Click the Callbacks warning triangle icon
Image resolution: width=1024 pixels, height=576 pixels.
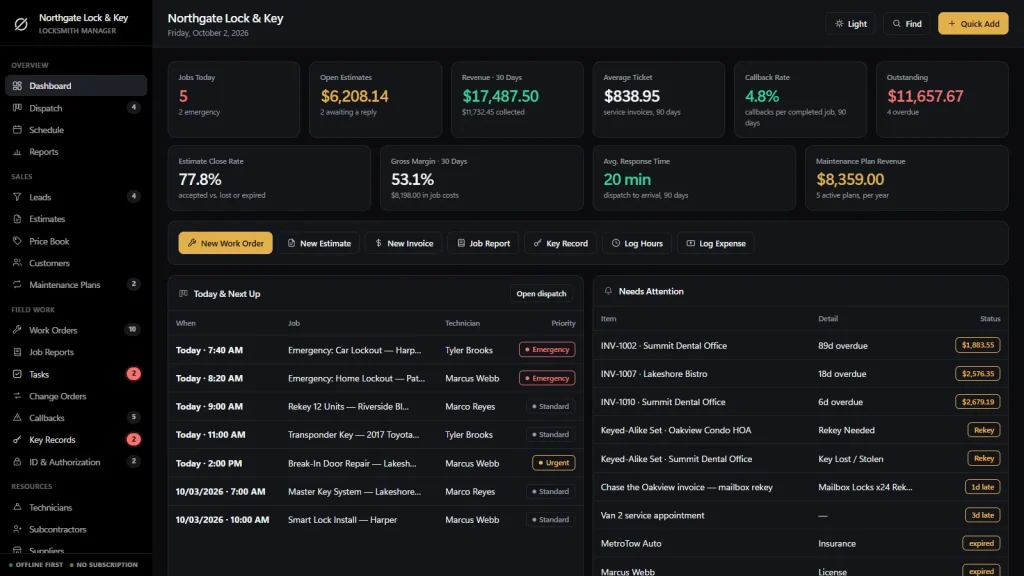[17, 417]
